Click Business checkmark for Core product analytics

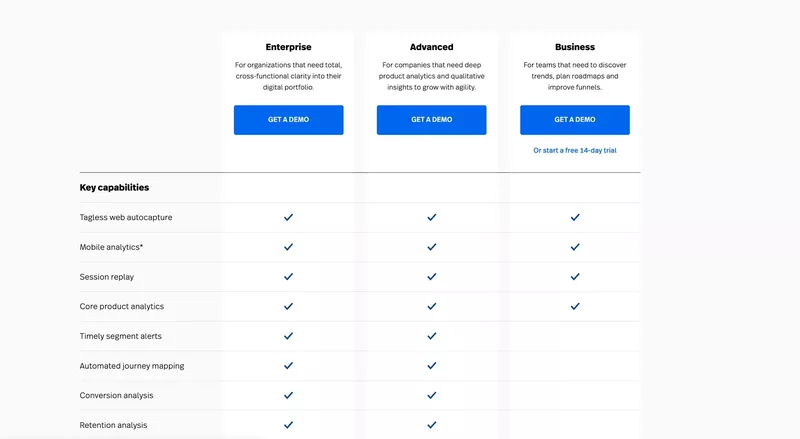point(575,306)
